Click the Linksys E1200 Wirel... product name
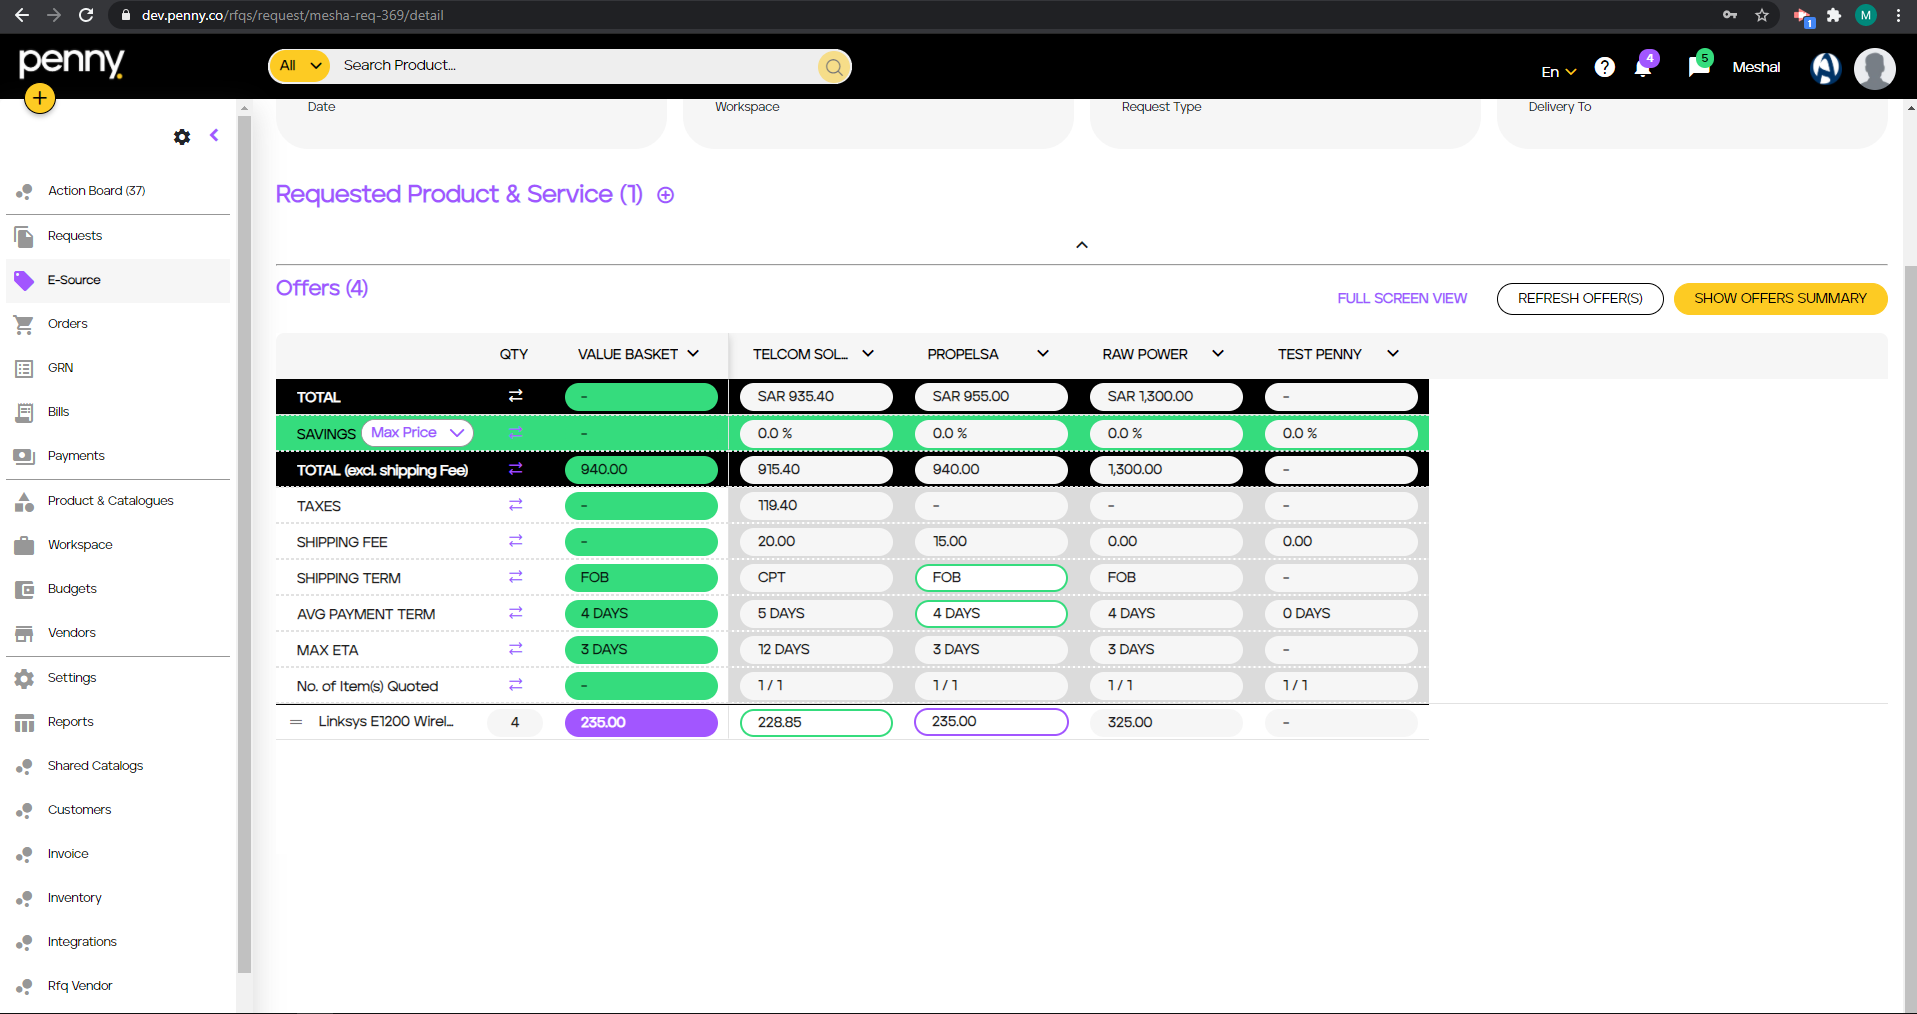This screenshot has height=1014, width=1917. click(386, 721)
